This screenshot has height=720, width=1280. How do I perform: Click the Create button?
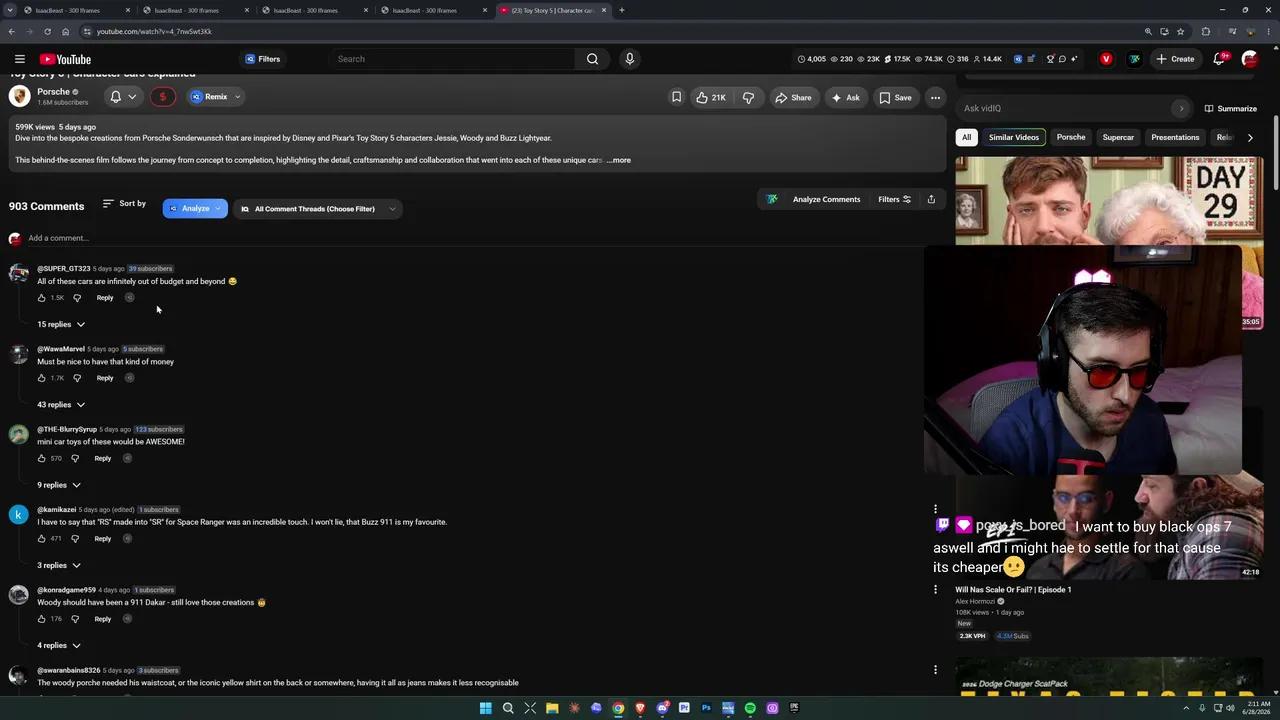(x=1175, y=59)
